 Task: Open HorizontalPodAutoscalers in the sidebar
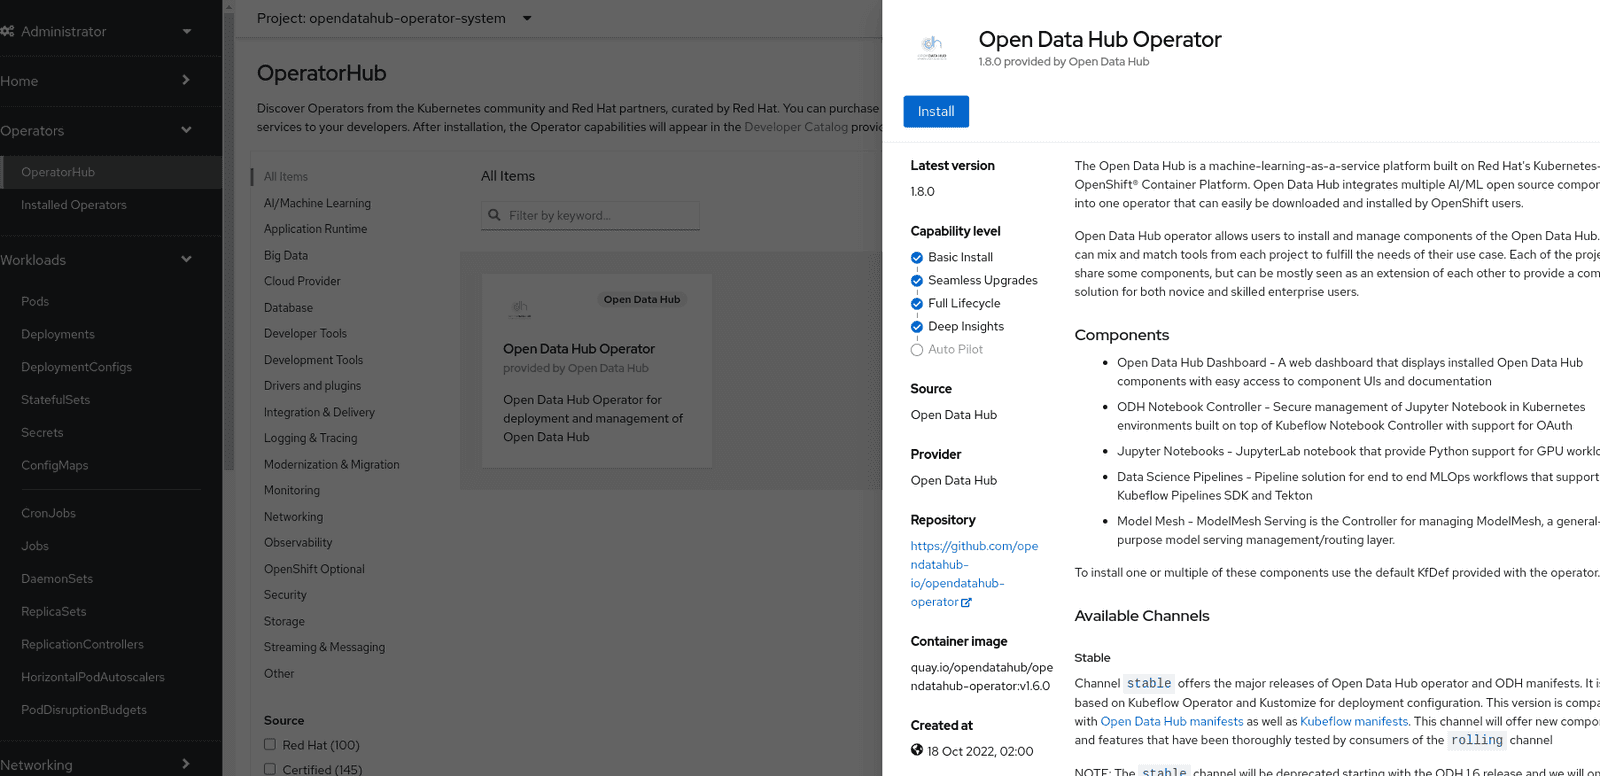(93, 678)
